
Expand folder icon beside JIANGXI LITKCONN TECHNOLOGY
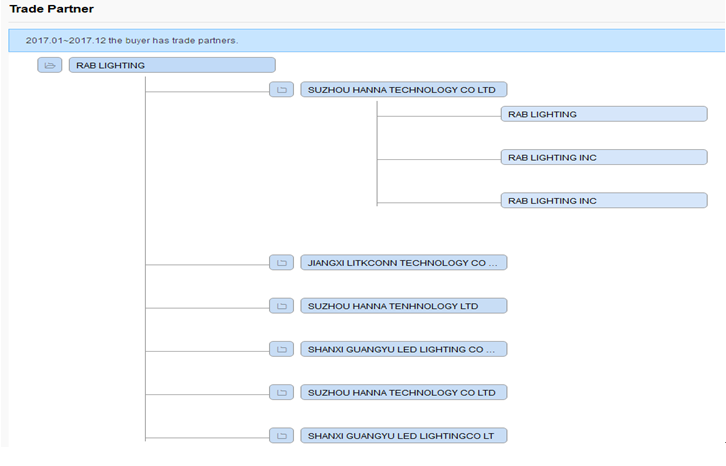tap(282, 263)
